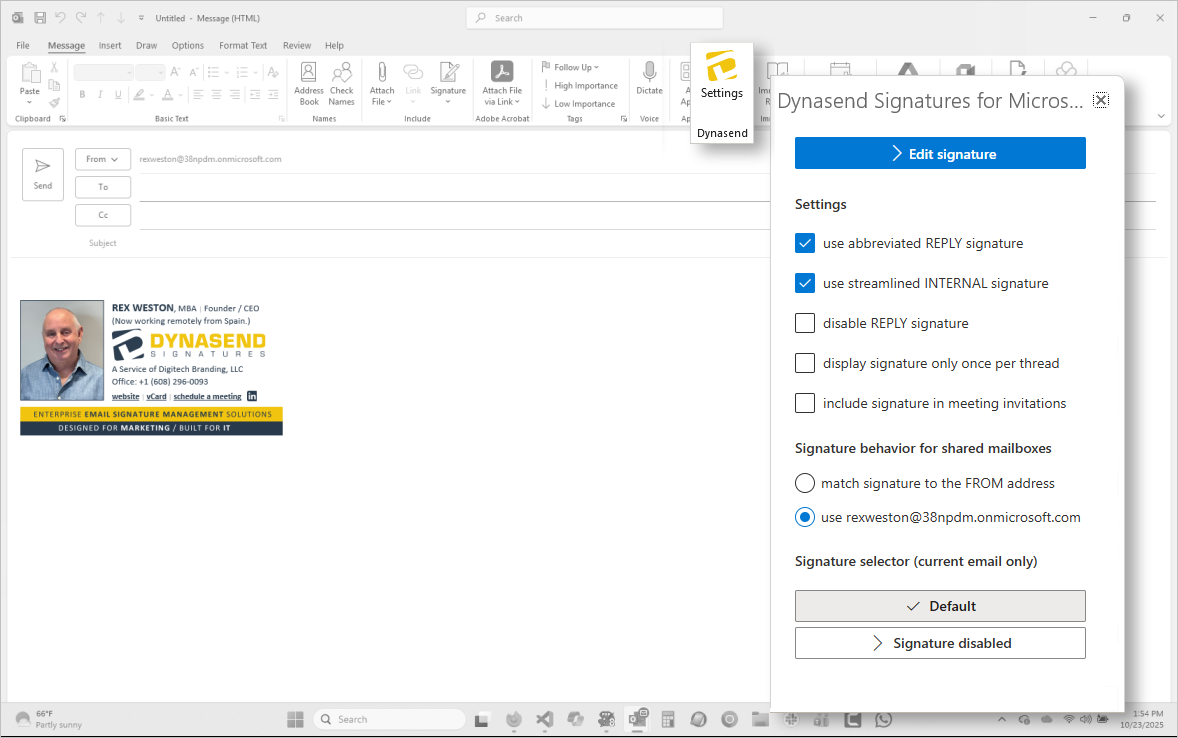
Task: Open the From address dropdown
Action: tap(102, 158)
